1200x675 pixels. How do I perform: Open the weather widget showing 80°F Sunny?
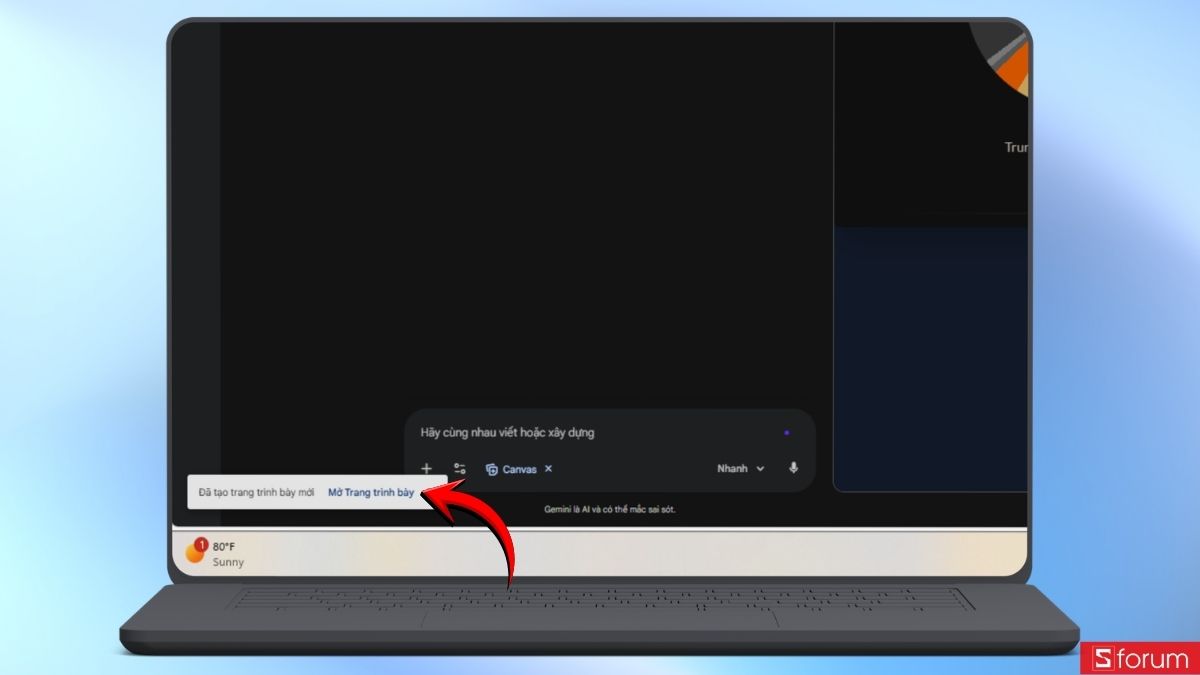point(215,553)
